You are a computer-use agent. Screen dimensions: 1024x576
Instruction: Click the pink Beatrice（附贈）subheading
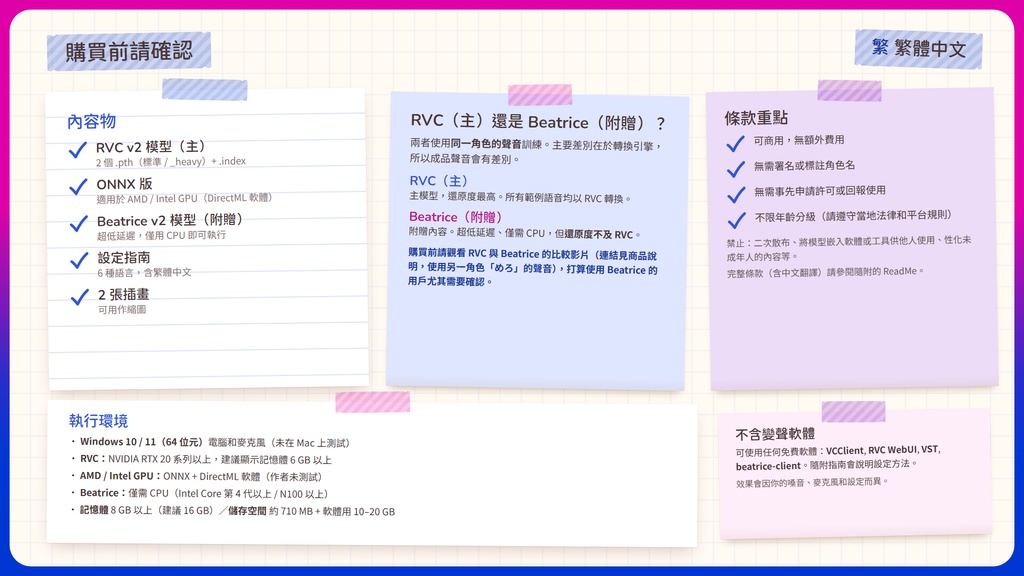pyautogui.click(x=455, y=217)
